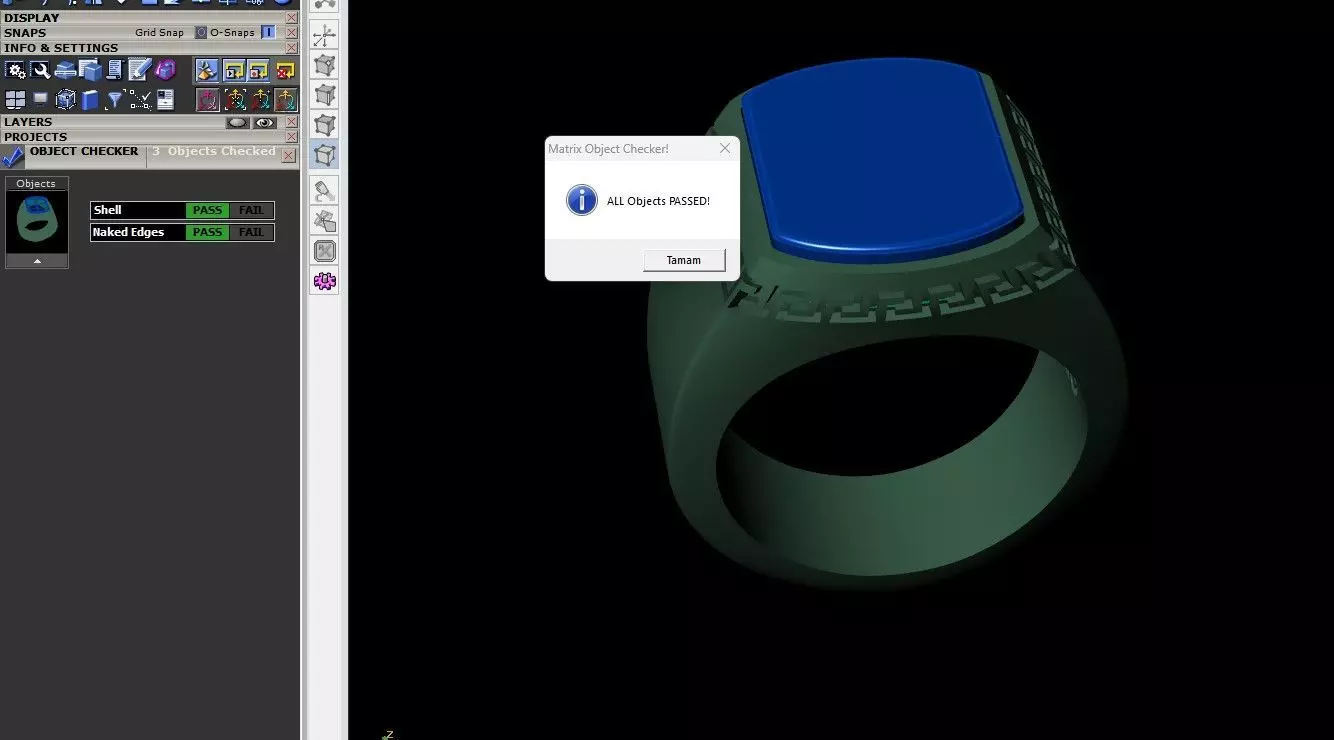Image resolution: width=1334 pixels, height=740 pixels.
Task: Select the highlighted cube view icon
Action: (x=325, y=155)
